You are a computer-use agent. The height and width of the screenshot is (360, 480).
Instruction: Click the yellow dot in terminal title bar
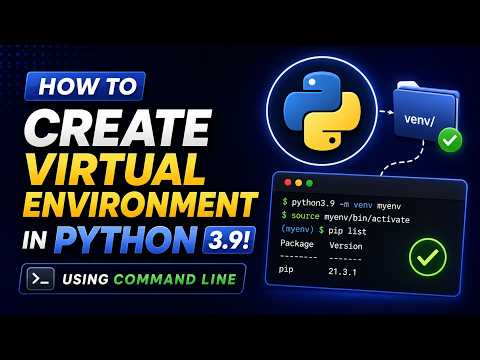pos(299,183)
